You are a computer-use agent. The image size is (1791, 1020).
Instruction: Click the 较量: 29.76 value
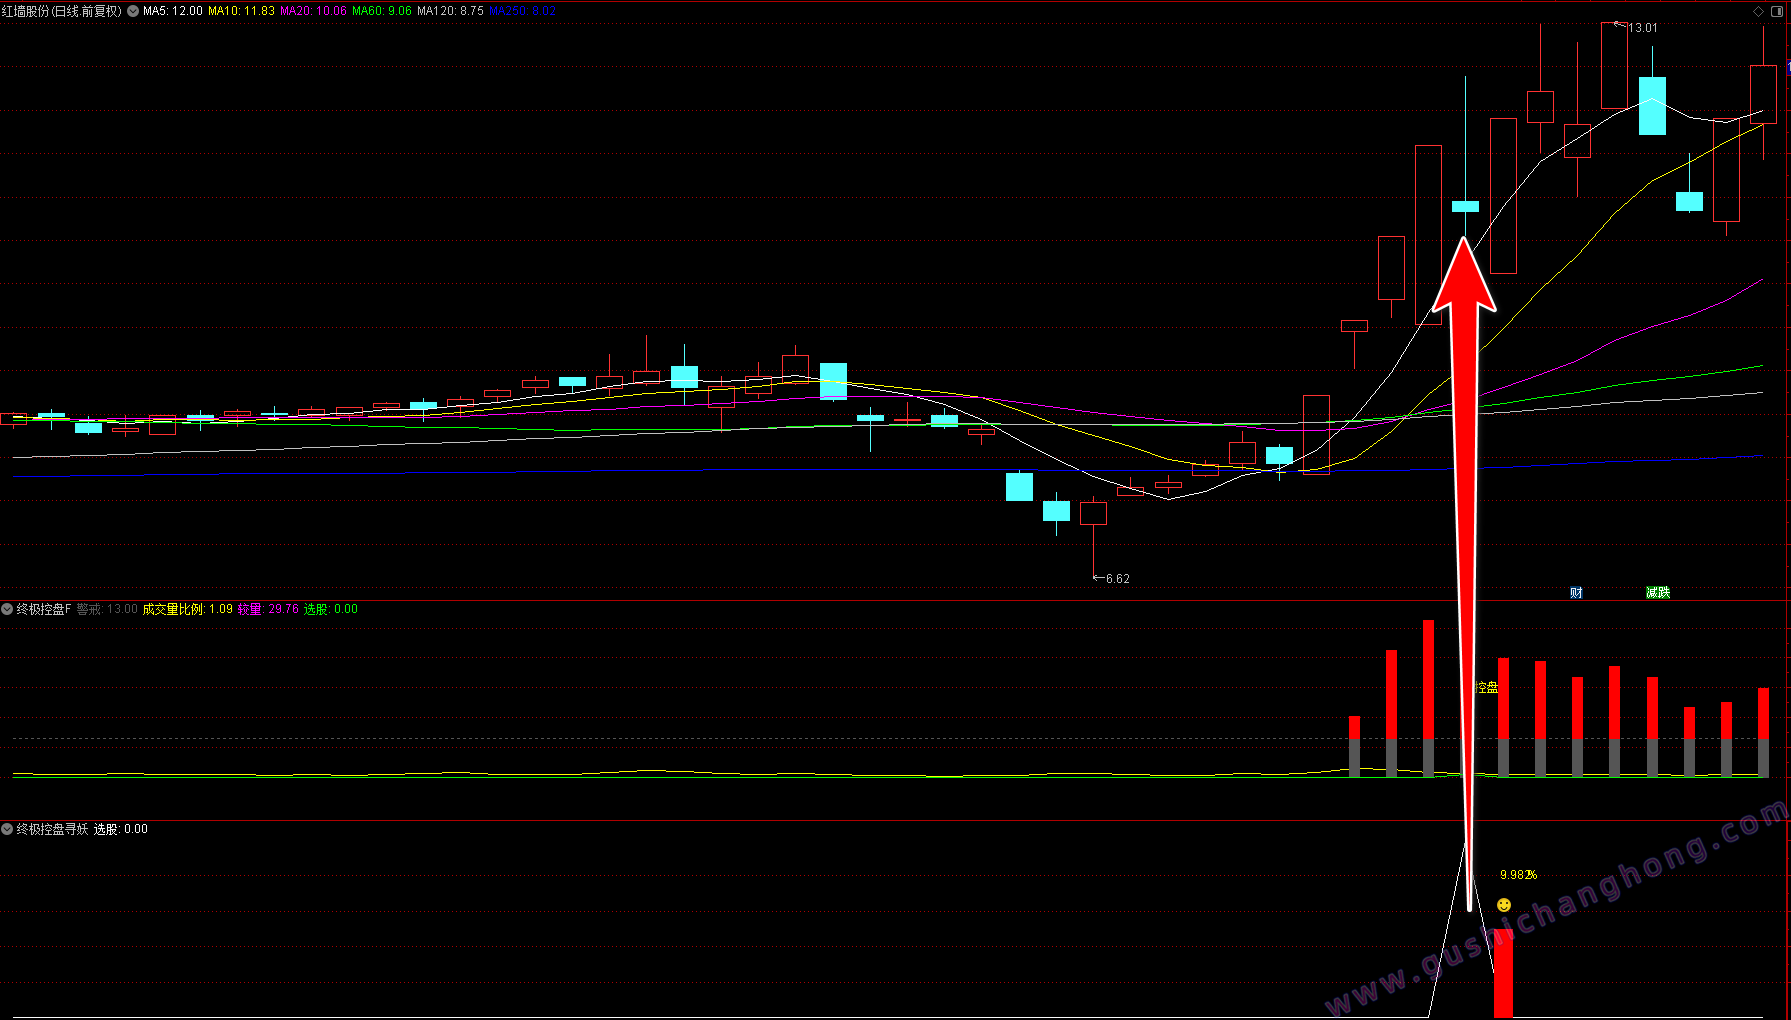(268, 609)
